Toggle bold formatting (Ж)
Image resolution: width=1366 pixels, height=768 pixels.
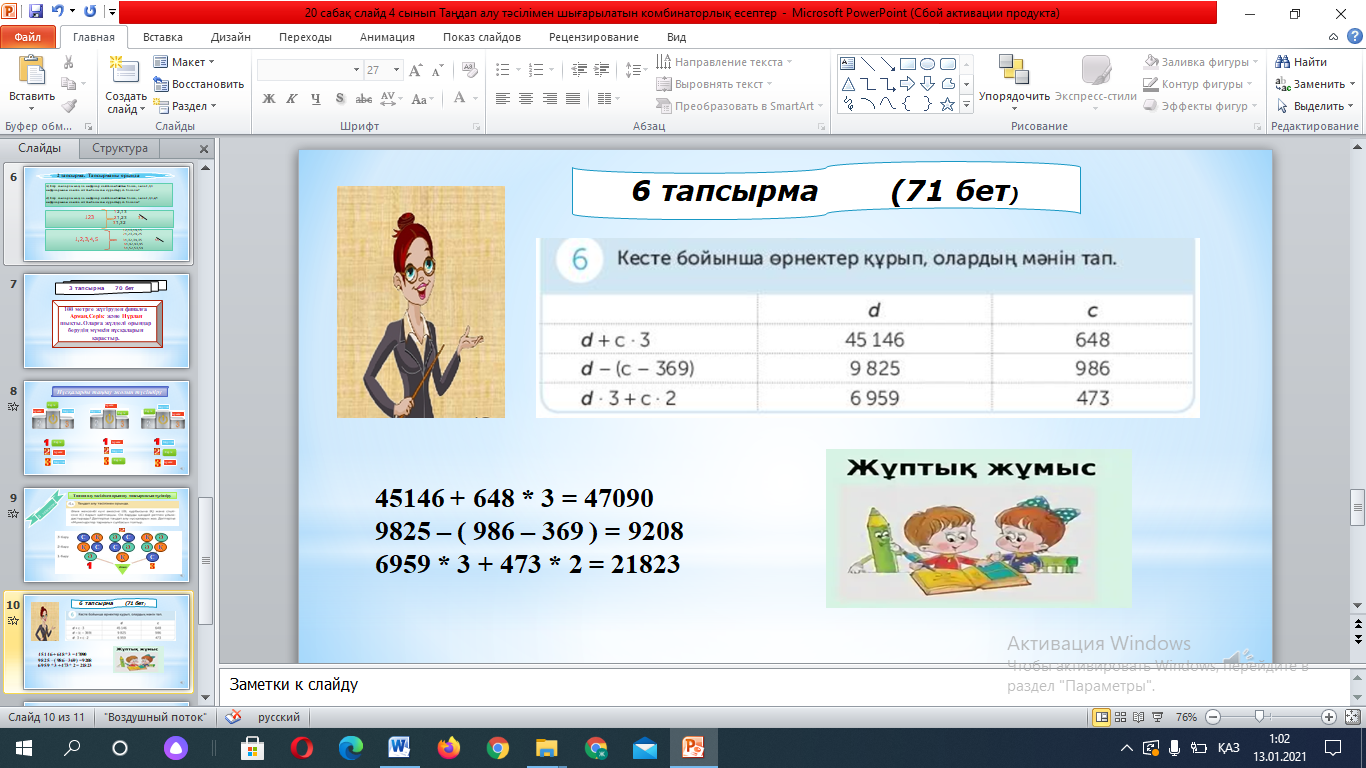[268, 98]
